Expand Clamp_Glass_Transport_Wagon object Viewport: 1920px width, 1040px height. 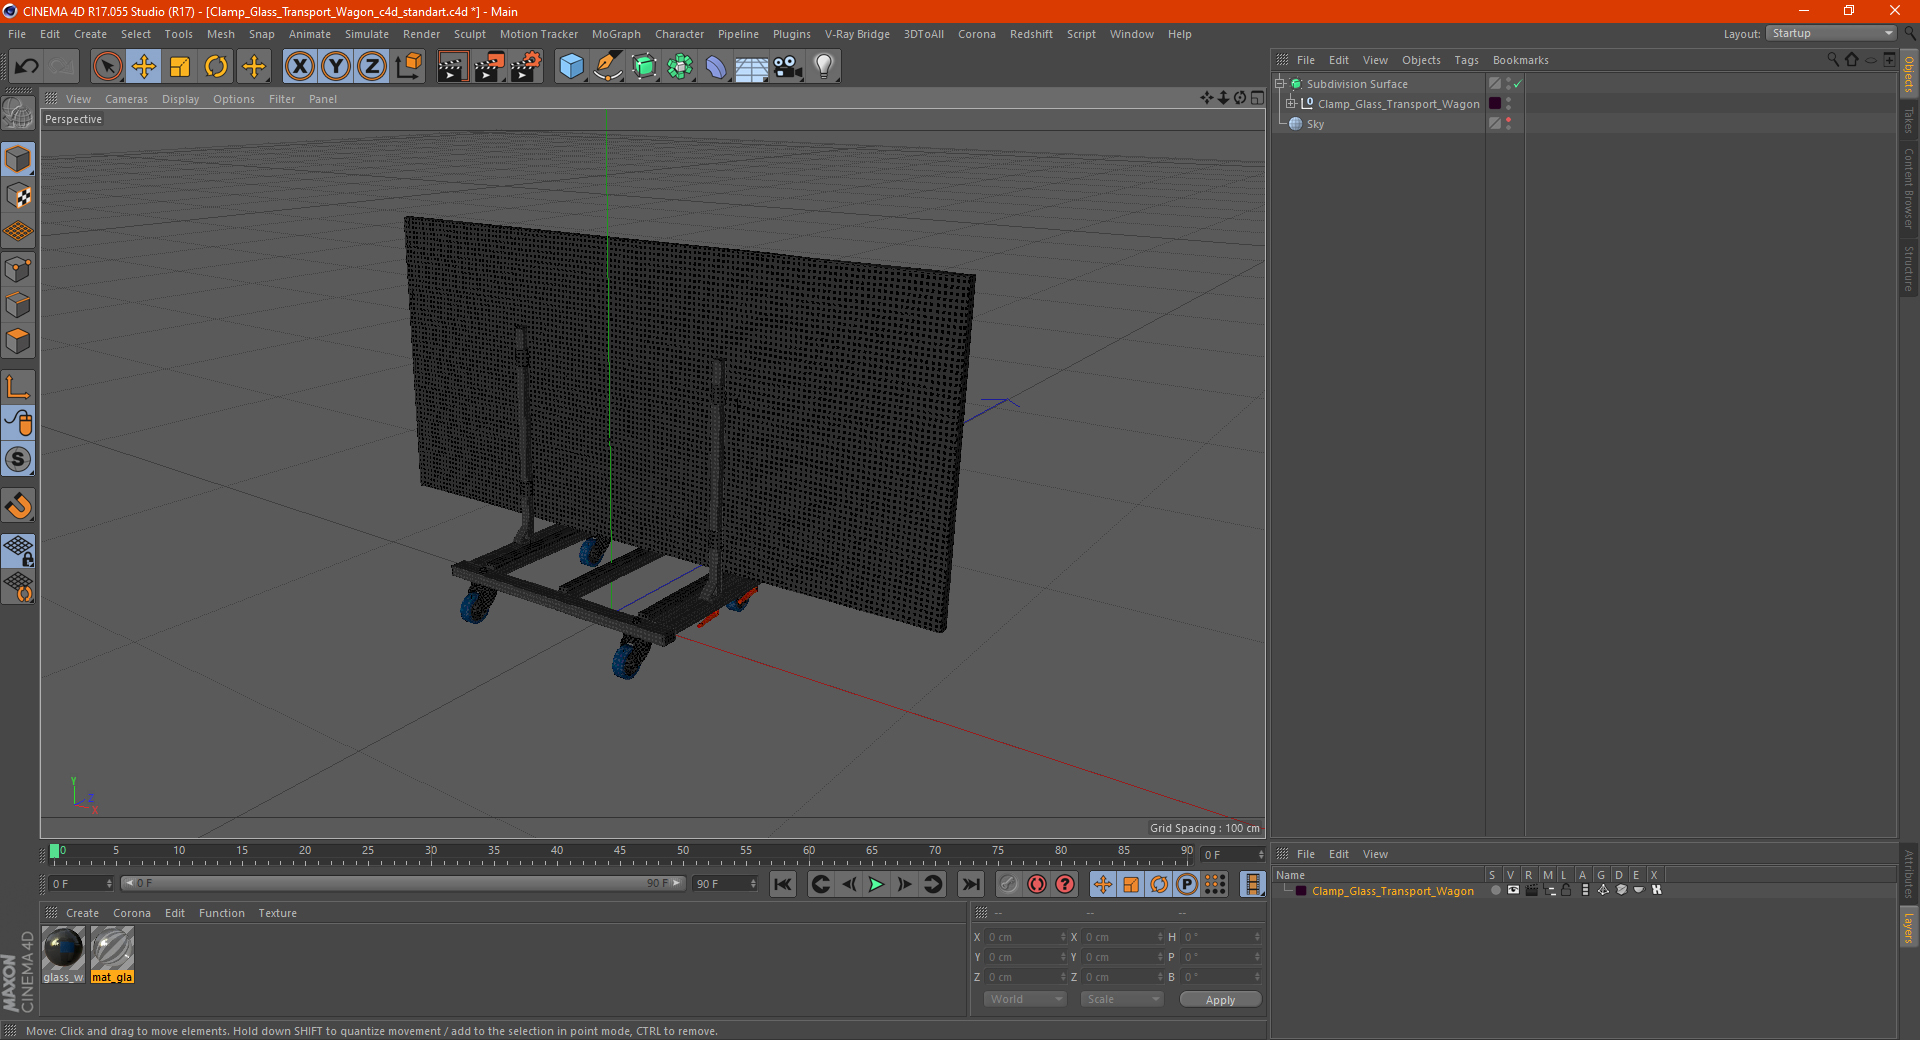pos(1290,104)
